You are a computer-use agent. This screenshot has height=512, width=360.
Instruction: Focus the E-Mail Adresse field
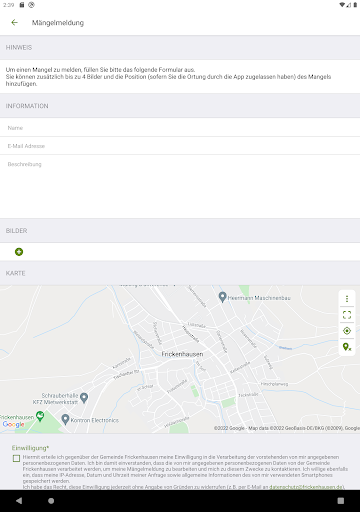tap(180, 146)
